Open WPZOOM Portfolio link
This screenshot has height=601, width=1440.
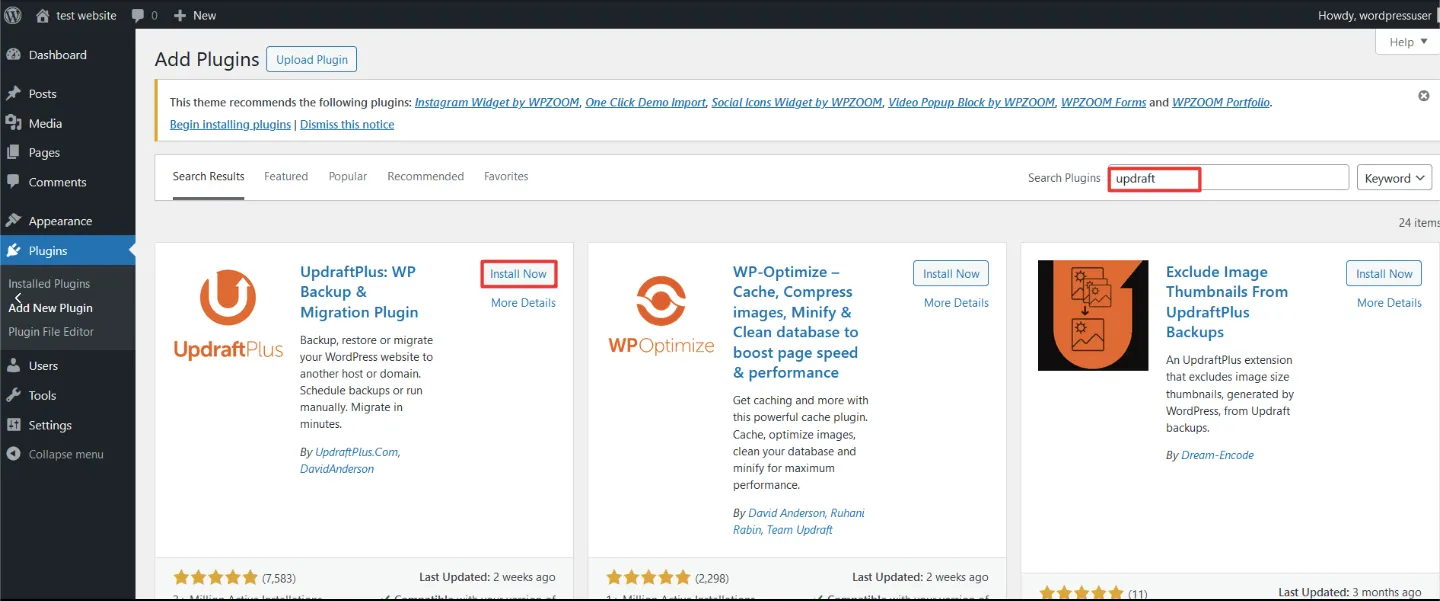click(1221, 102)
